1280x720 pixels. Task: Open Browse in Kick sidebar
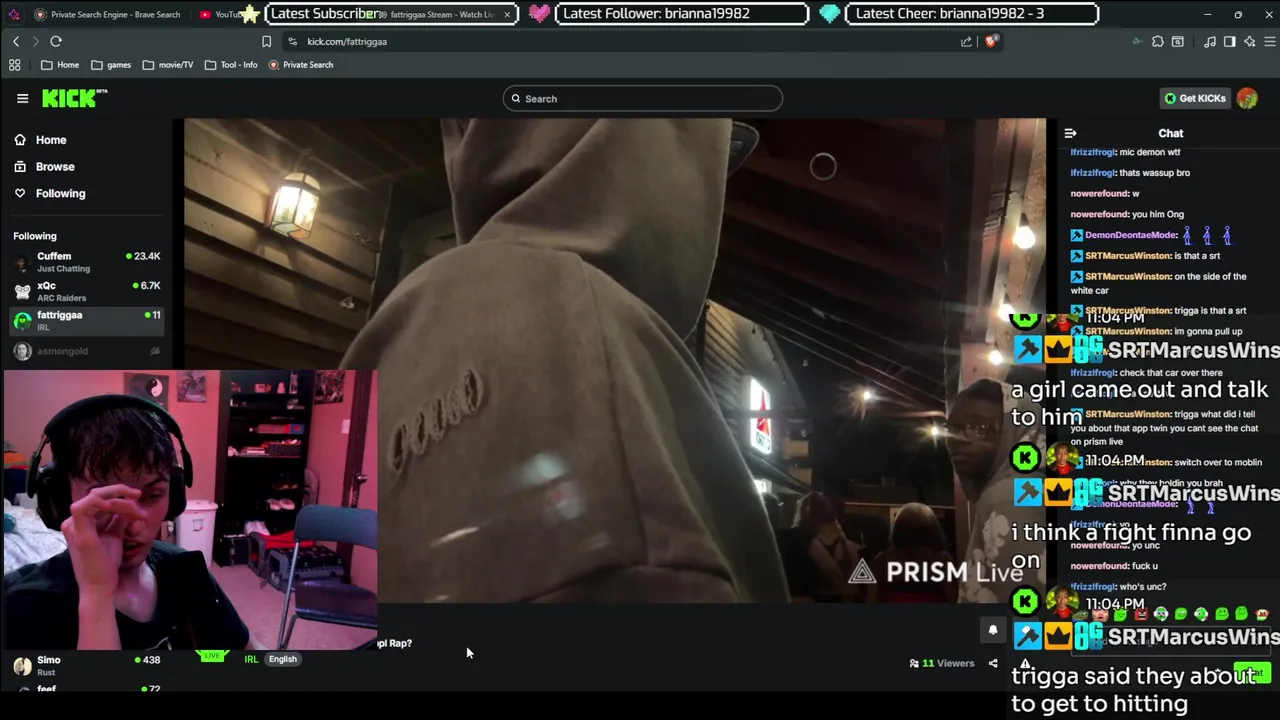[x=45, y=167]
